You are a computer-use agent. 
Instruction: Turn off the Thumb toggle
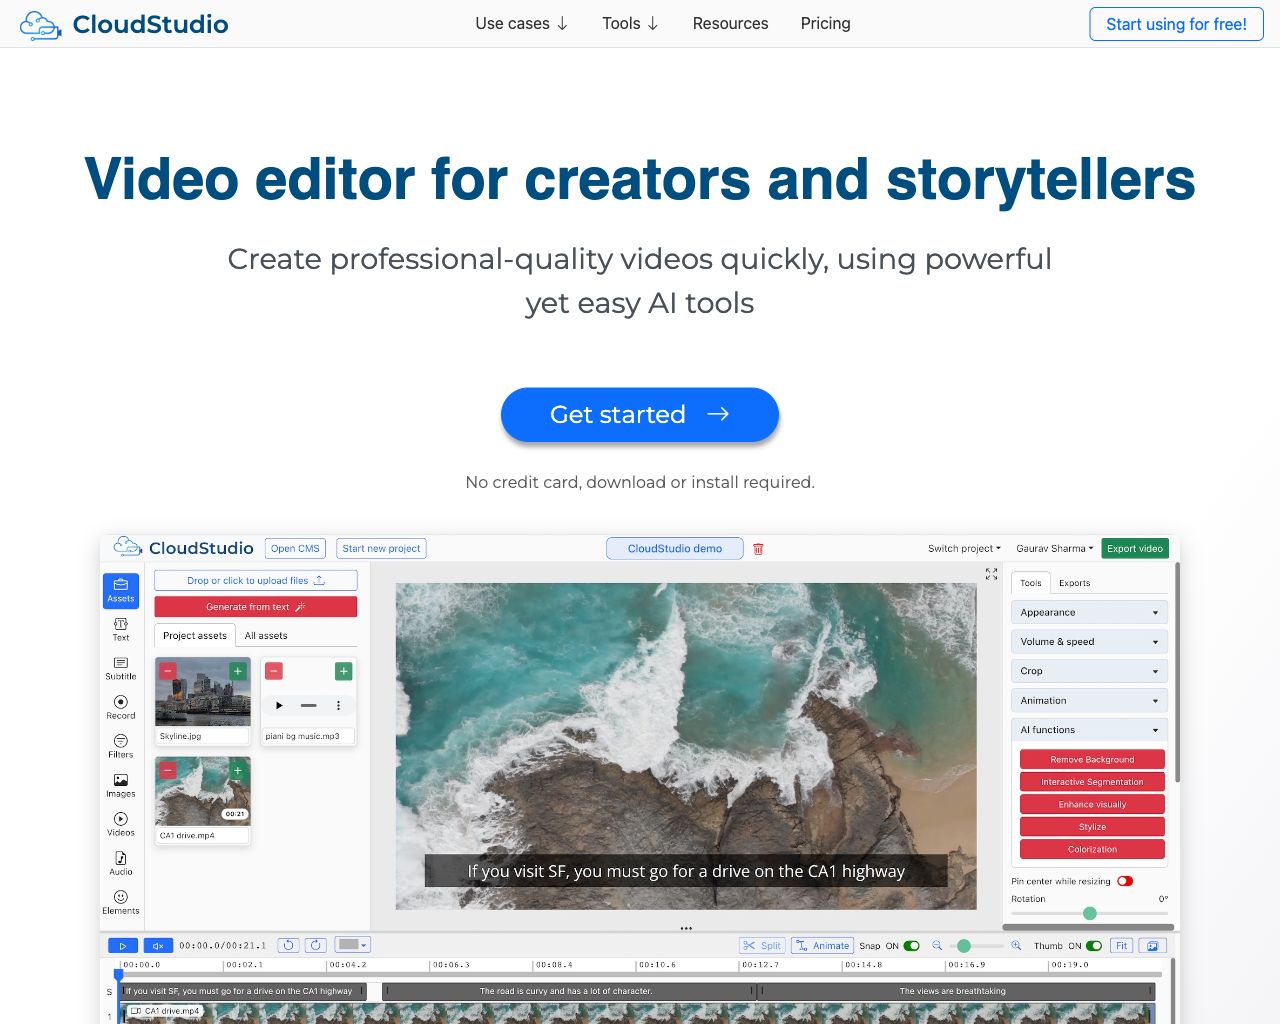click(x=1092, y=945)
